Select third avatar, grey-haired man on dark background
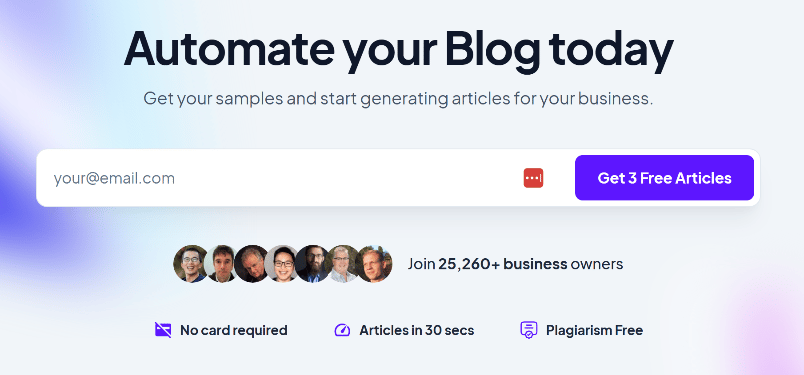This screenshot has width=804, height=375. (x=250, y=264)
